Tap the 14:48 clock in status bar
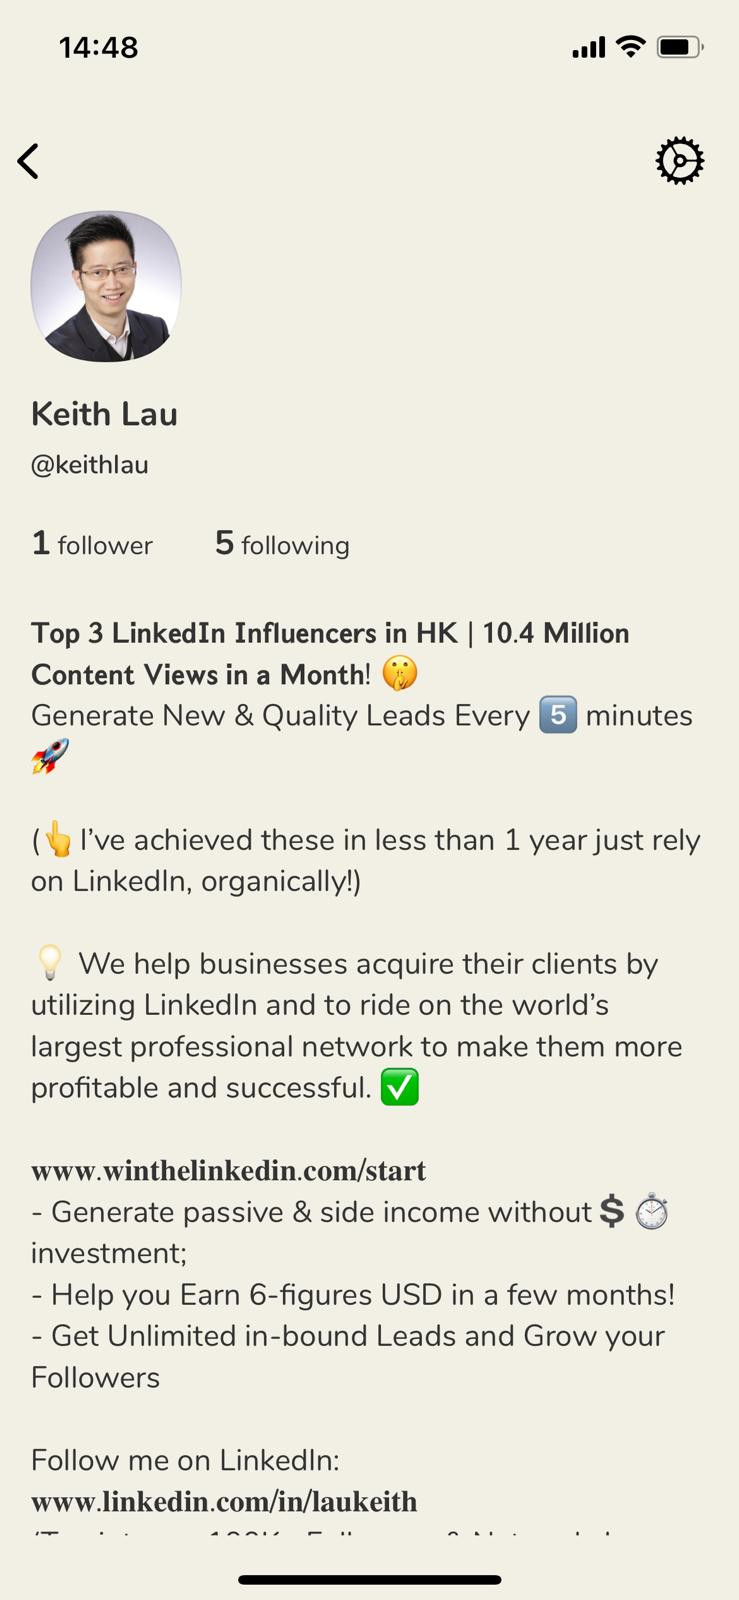 pos(98,47)
